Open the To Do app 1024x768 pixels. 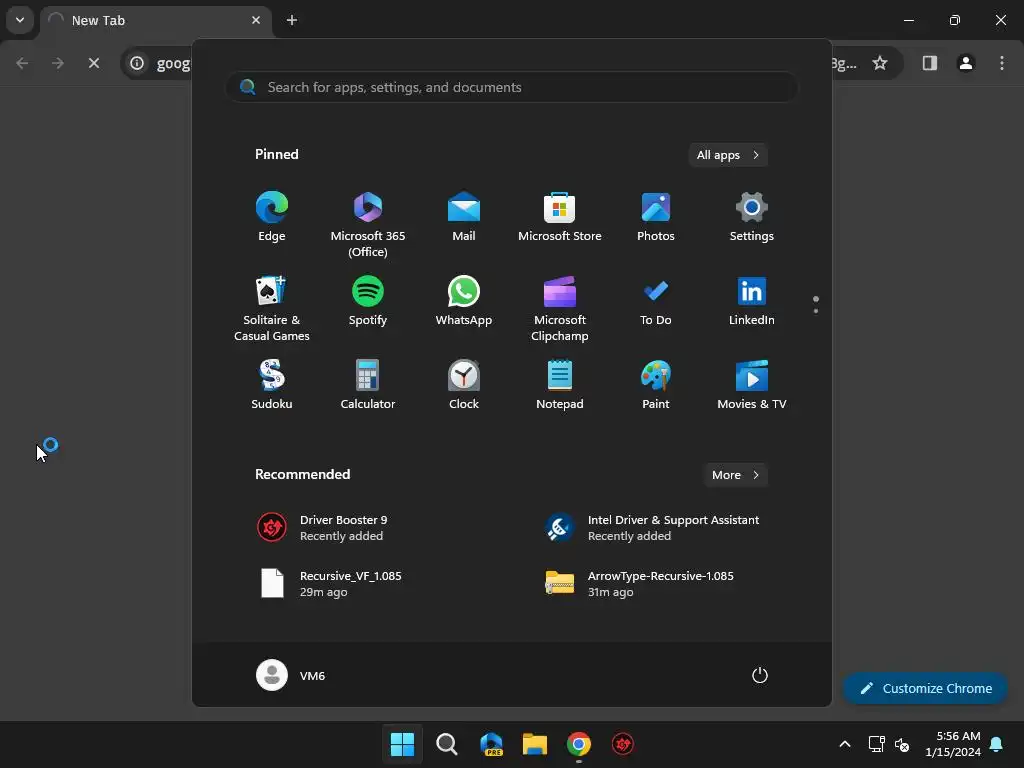coord(656,302)
